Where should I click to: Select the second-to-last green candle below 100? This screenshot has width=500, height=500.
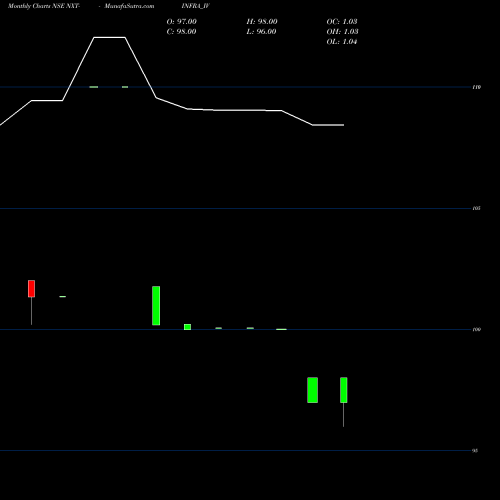coord(312,390)
